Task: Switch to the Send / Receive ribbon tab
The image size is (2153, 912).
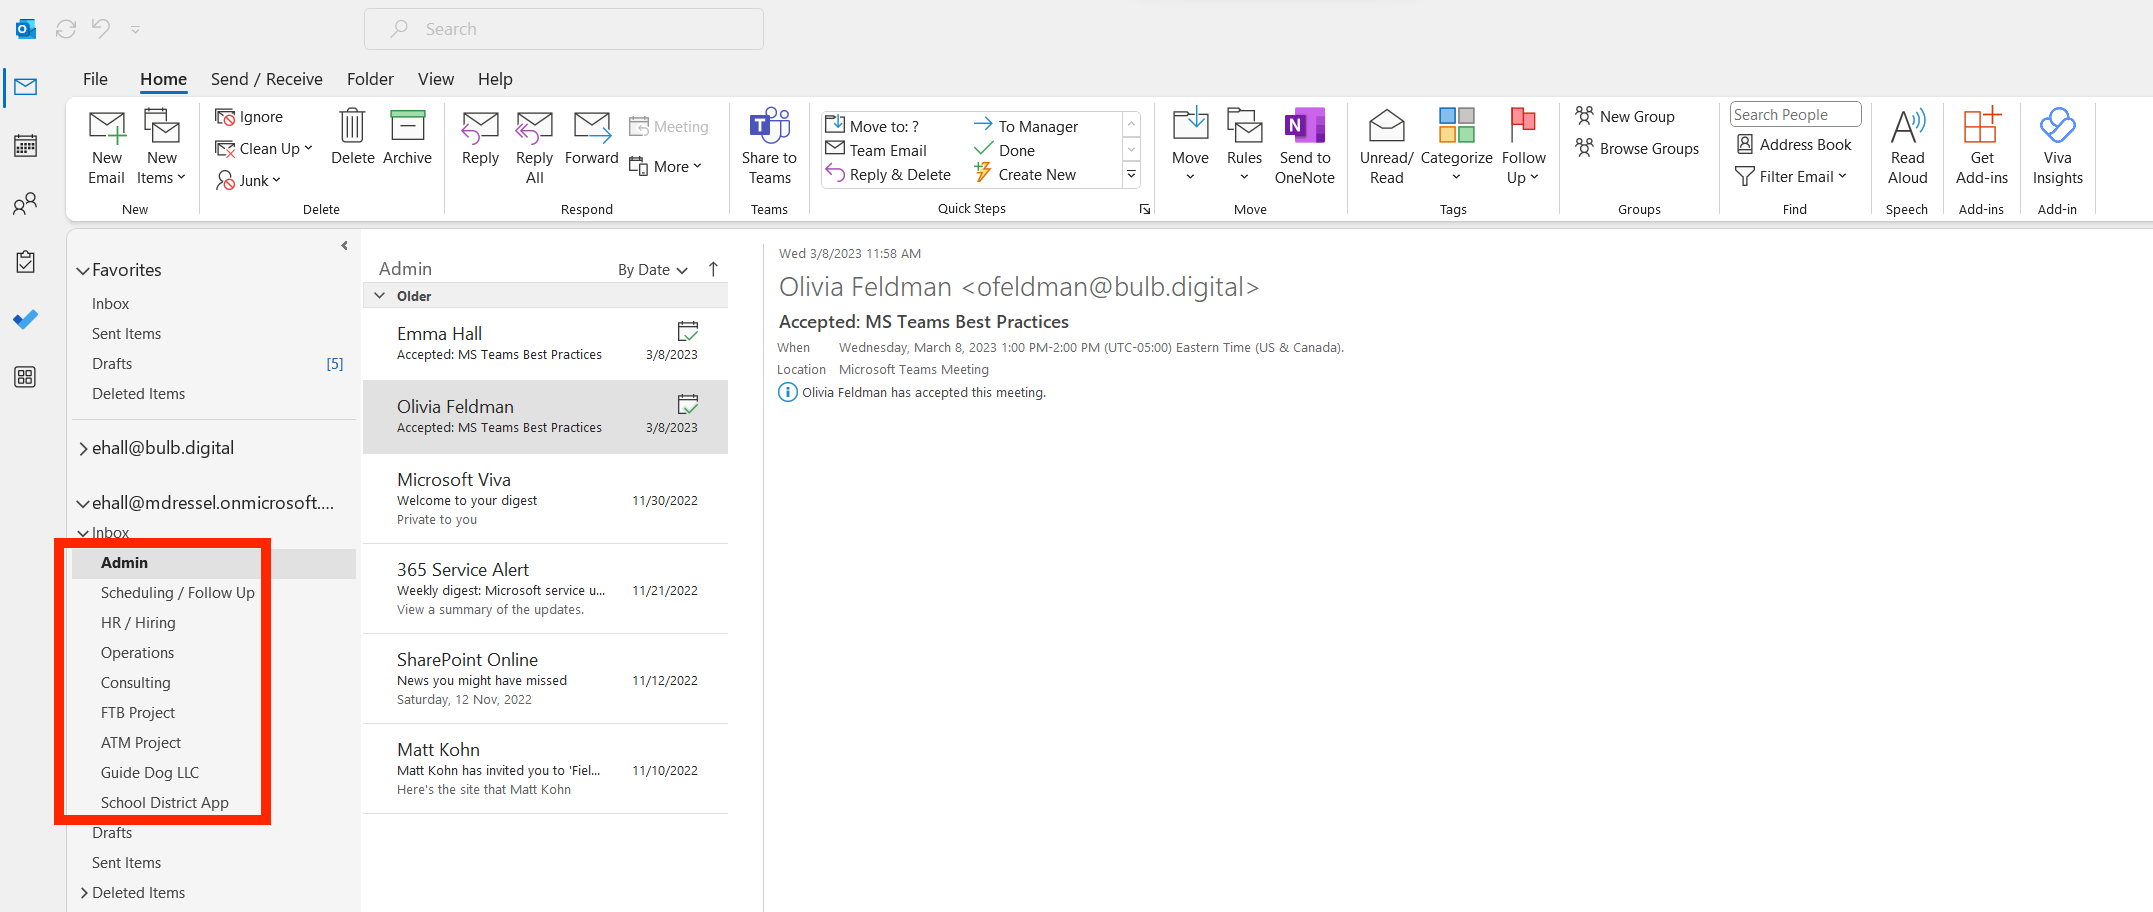Action: coord(266,79)
